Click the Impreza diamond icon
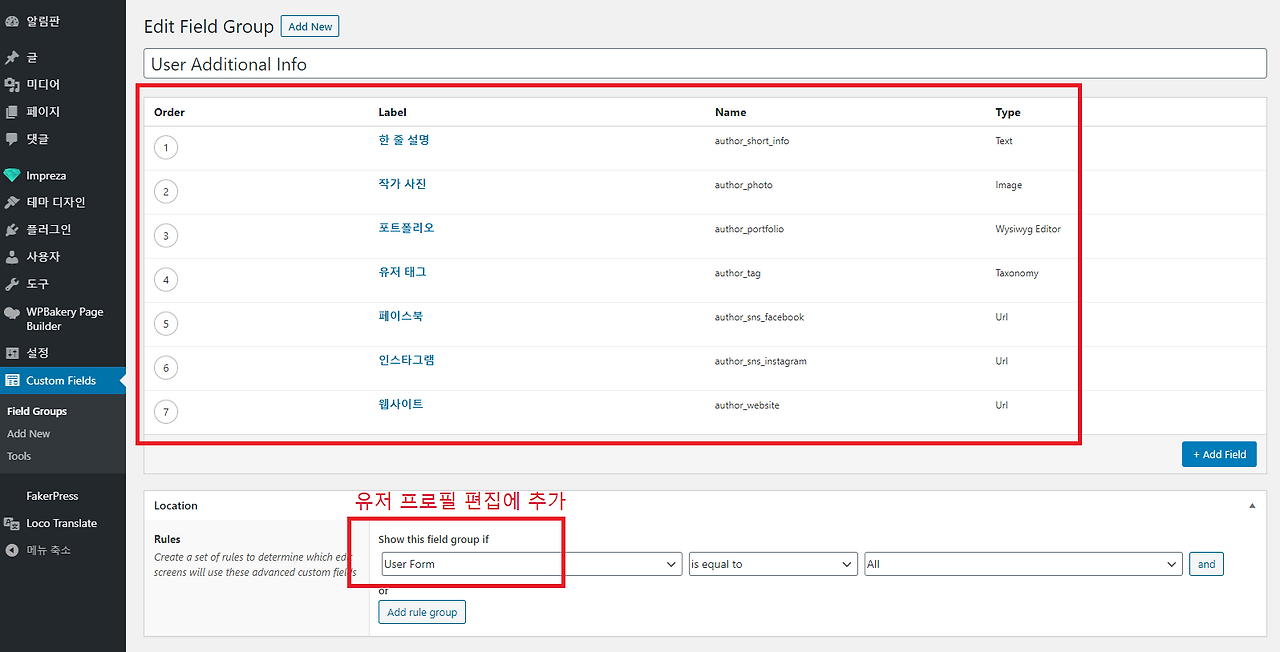Image resolution: width=1280 pixels, height=652 pixels. click(12, 176)
